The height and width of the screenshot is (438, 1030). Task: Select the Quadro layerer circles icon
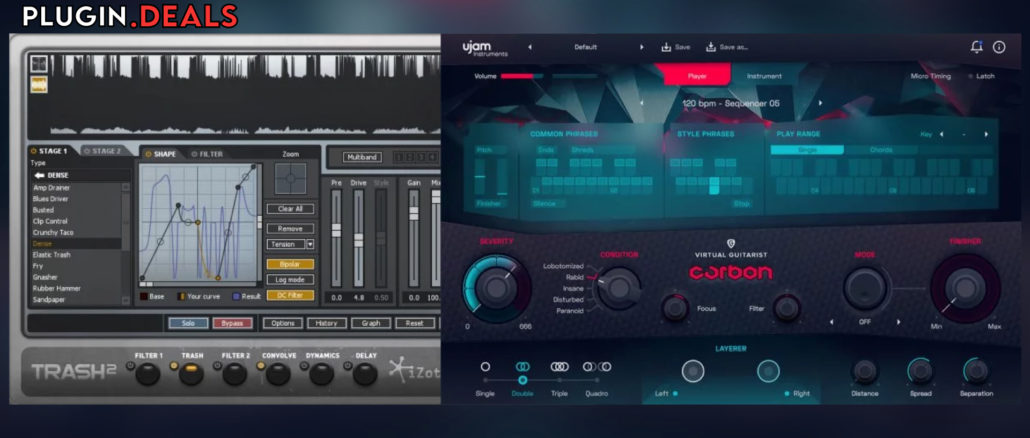click(596, 366)
